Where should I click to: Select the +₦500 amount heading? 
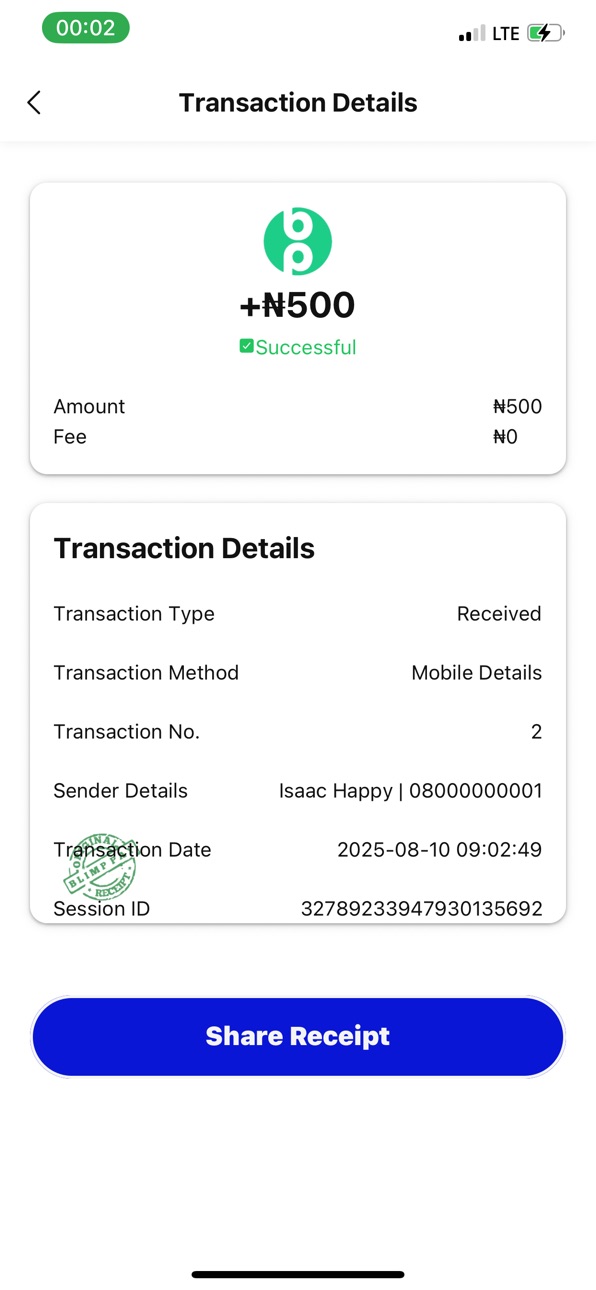point(298,304)
